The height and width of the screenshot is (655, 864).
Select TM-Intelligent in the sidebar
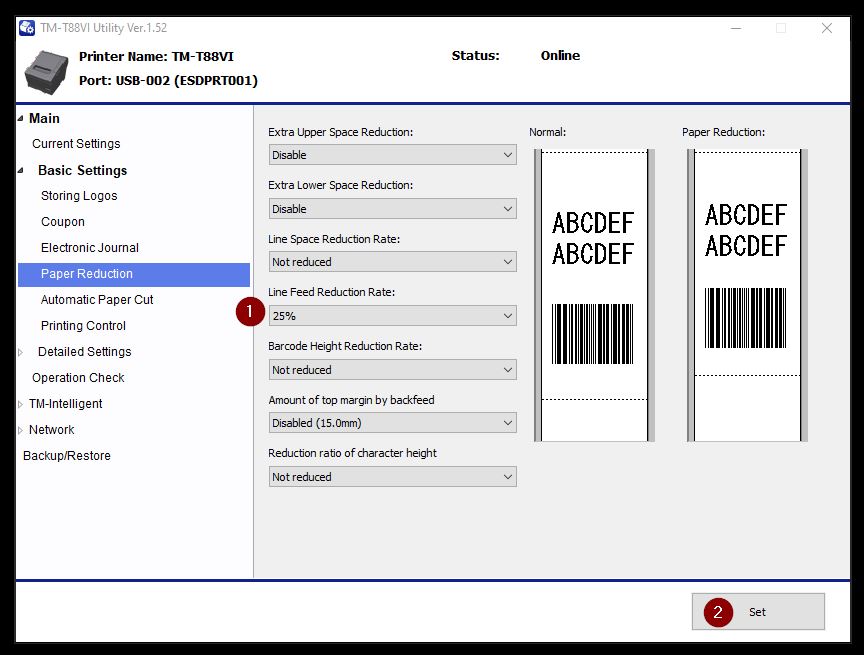coord(66,404)
